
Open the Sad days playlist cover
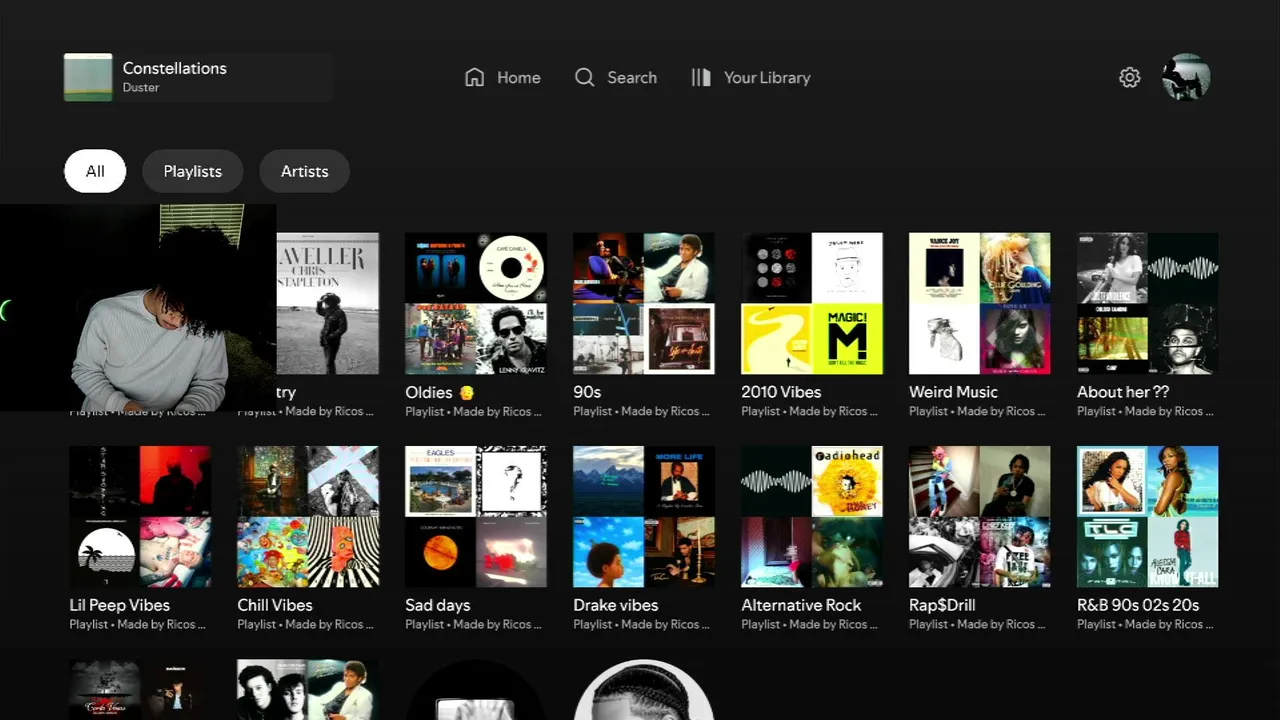click(476, 516)
